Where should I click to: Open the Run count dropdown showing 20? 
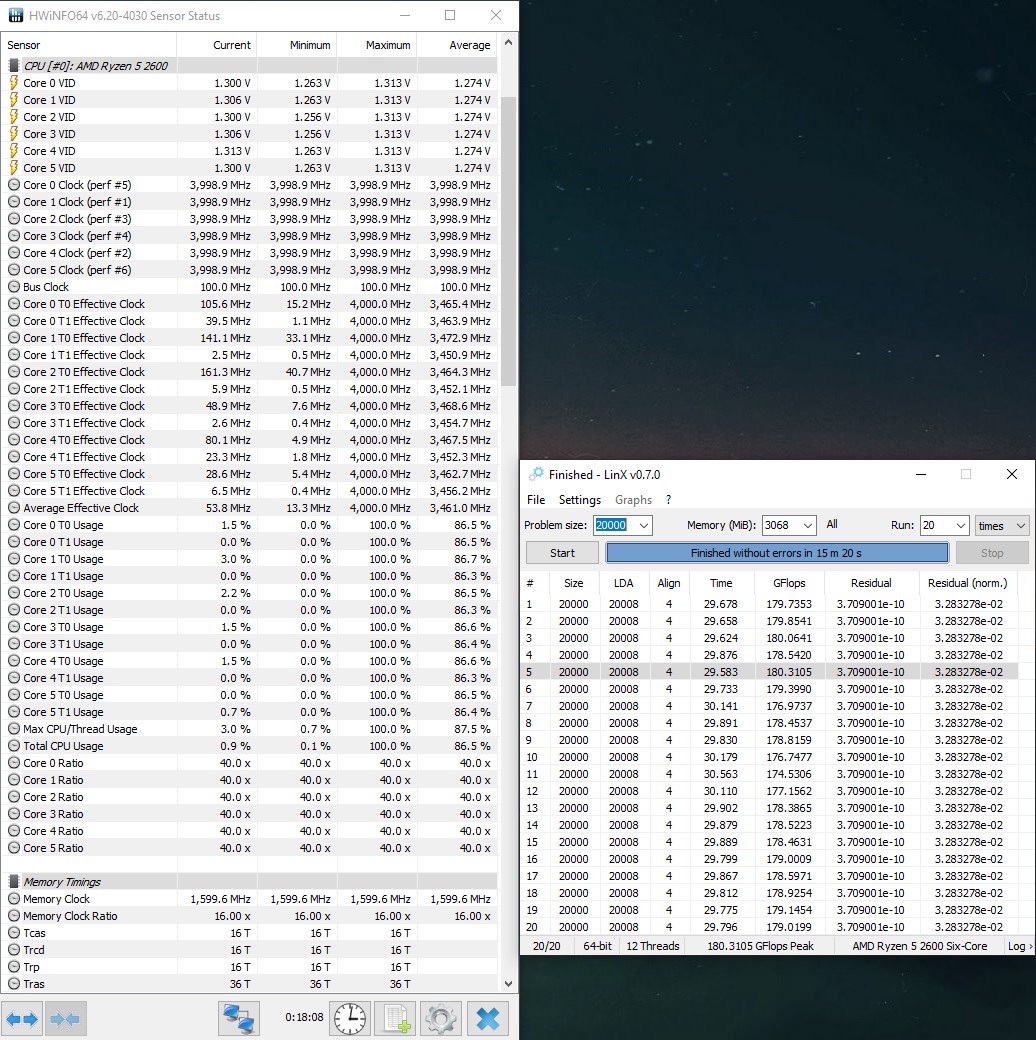pyautogui.click(x=960, y=525)
